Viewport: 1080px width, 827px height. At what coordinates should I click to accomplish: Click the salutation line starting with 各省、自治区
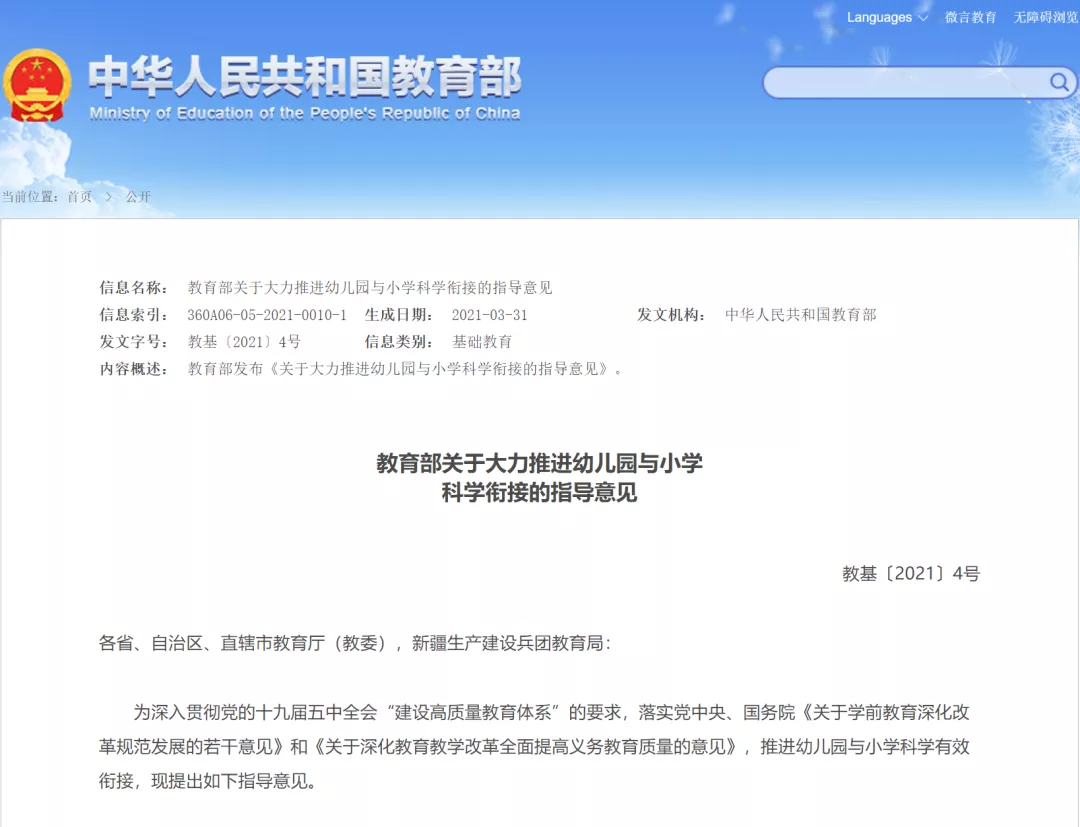click(354, 643)
